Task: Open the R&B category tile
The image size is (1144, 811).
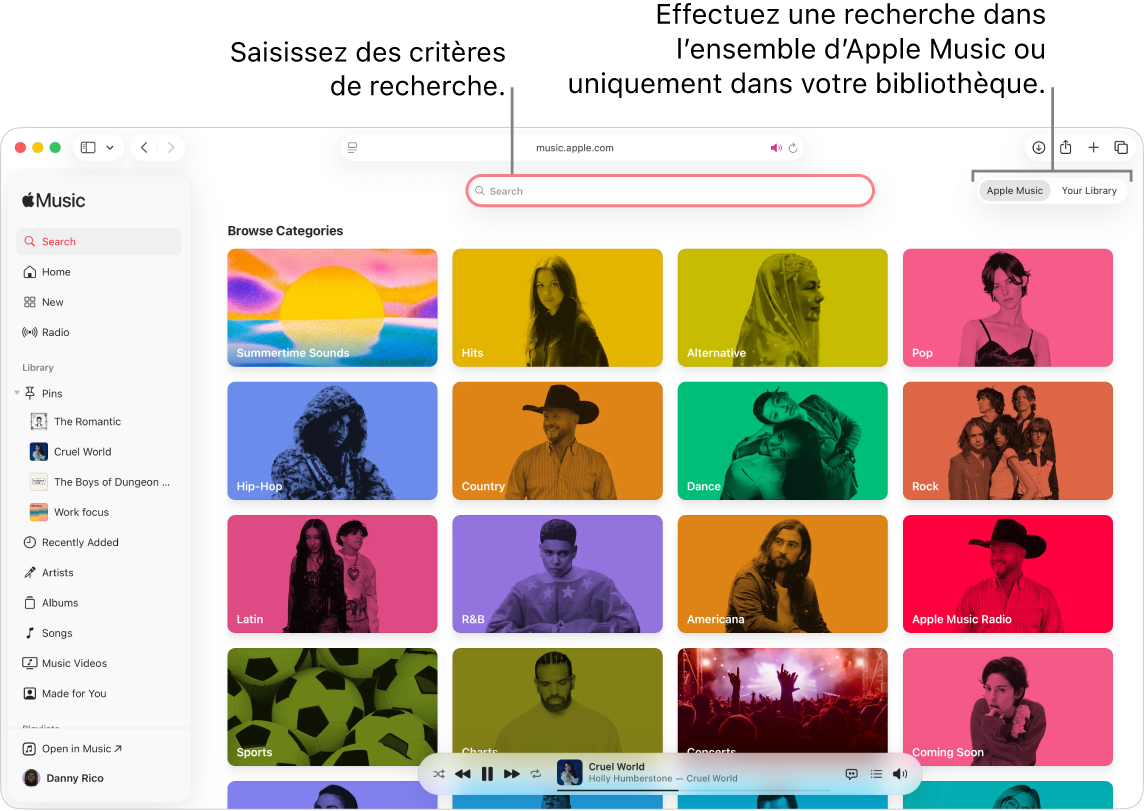Action: click(557, 574)
